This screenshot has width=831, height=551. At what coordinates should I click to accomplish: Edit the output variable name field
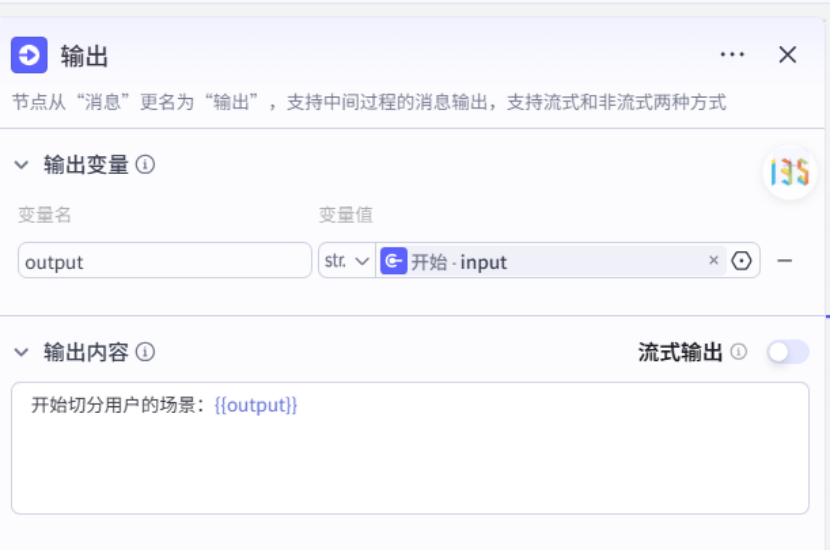click(165, 261)
